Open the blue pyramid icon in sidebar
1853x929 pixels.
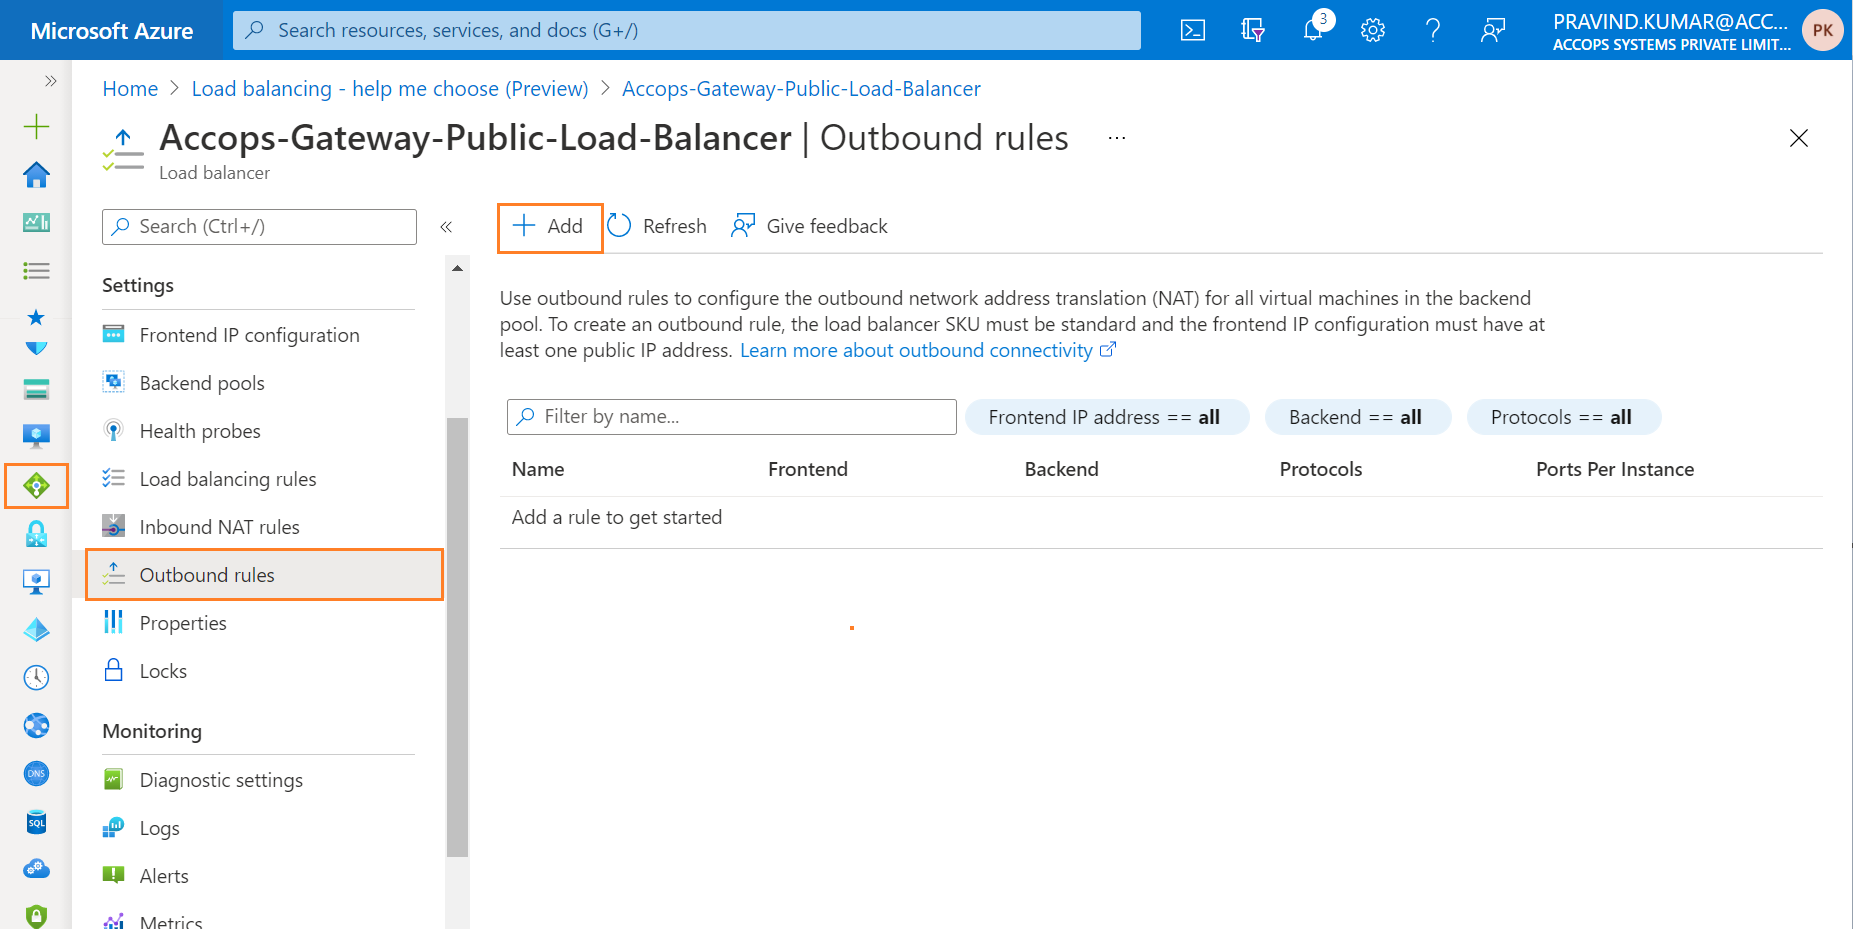[36, 630]
